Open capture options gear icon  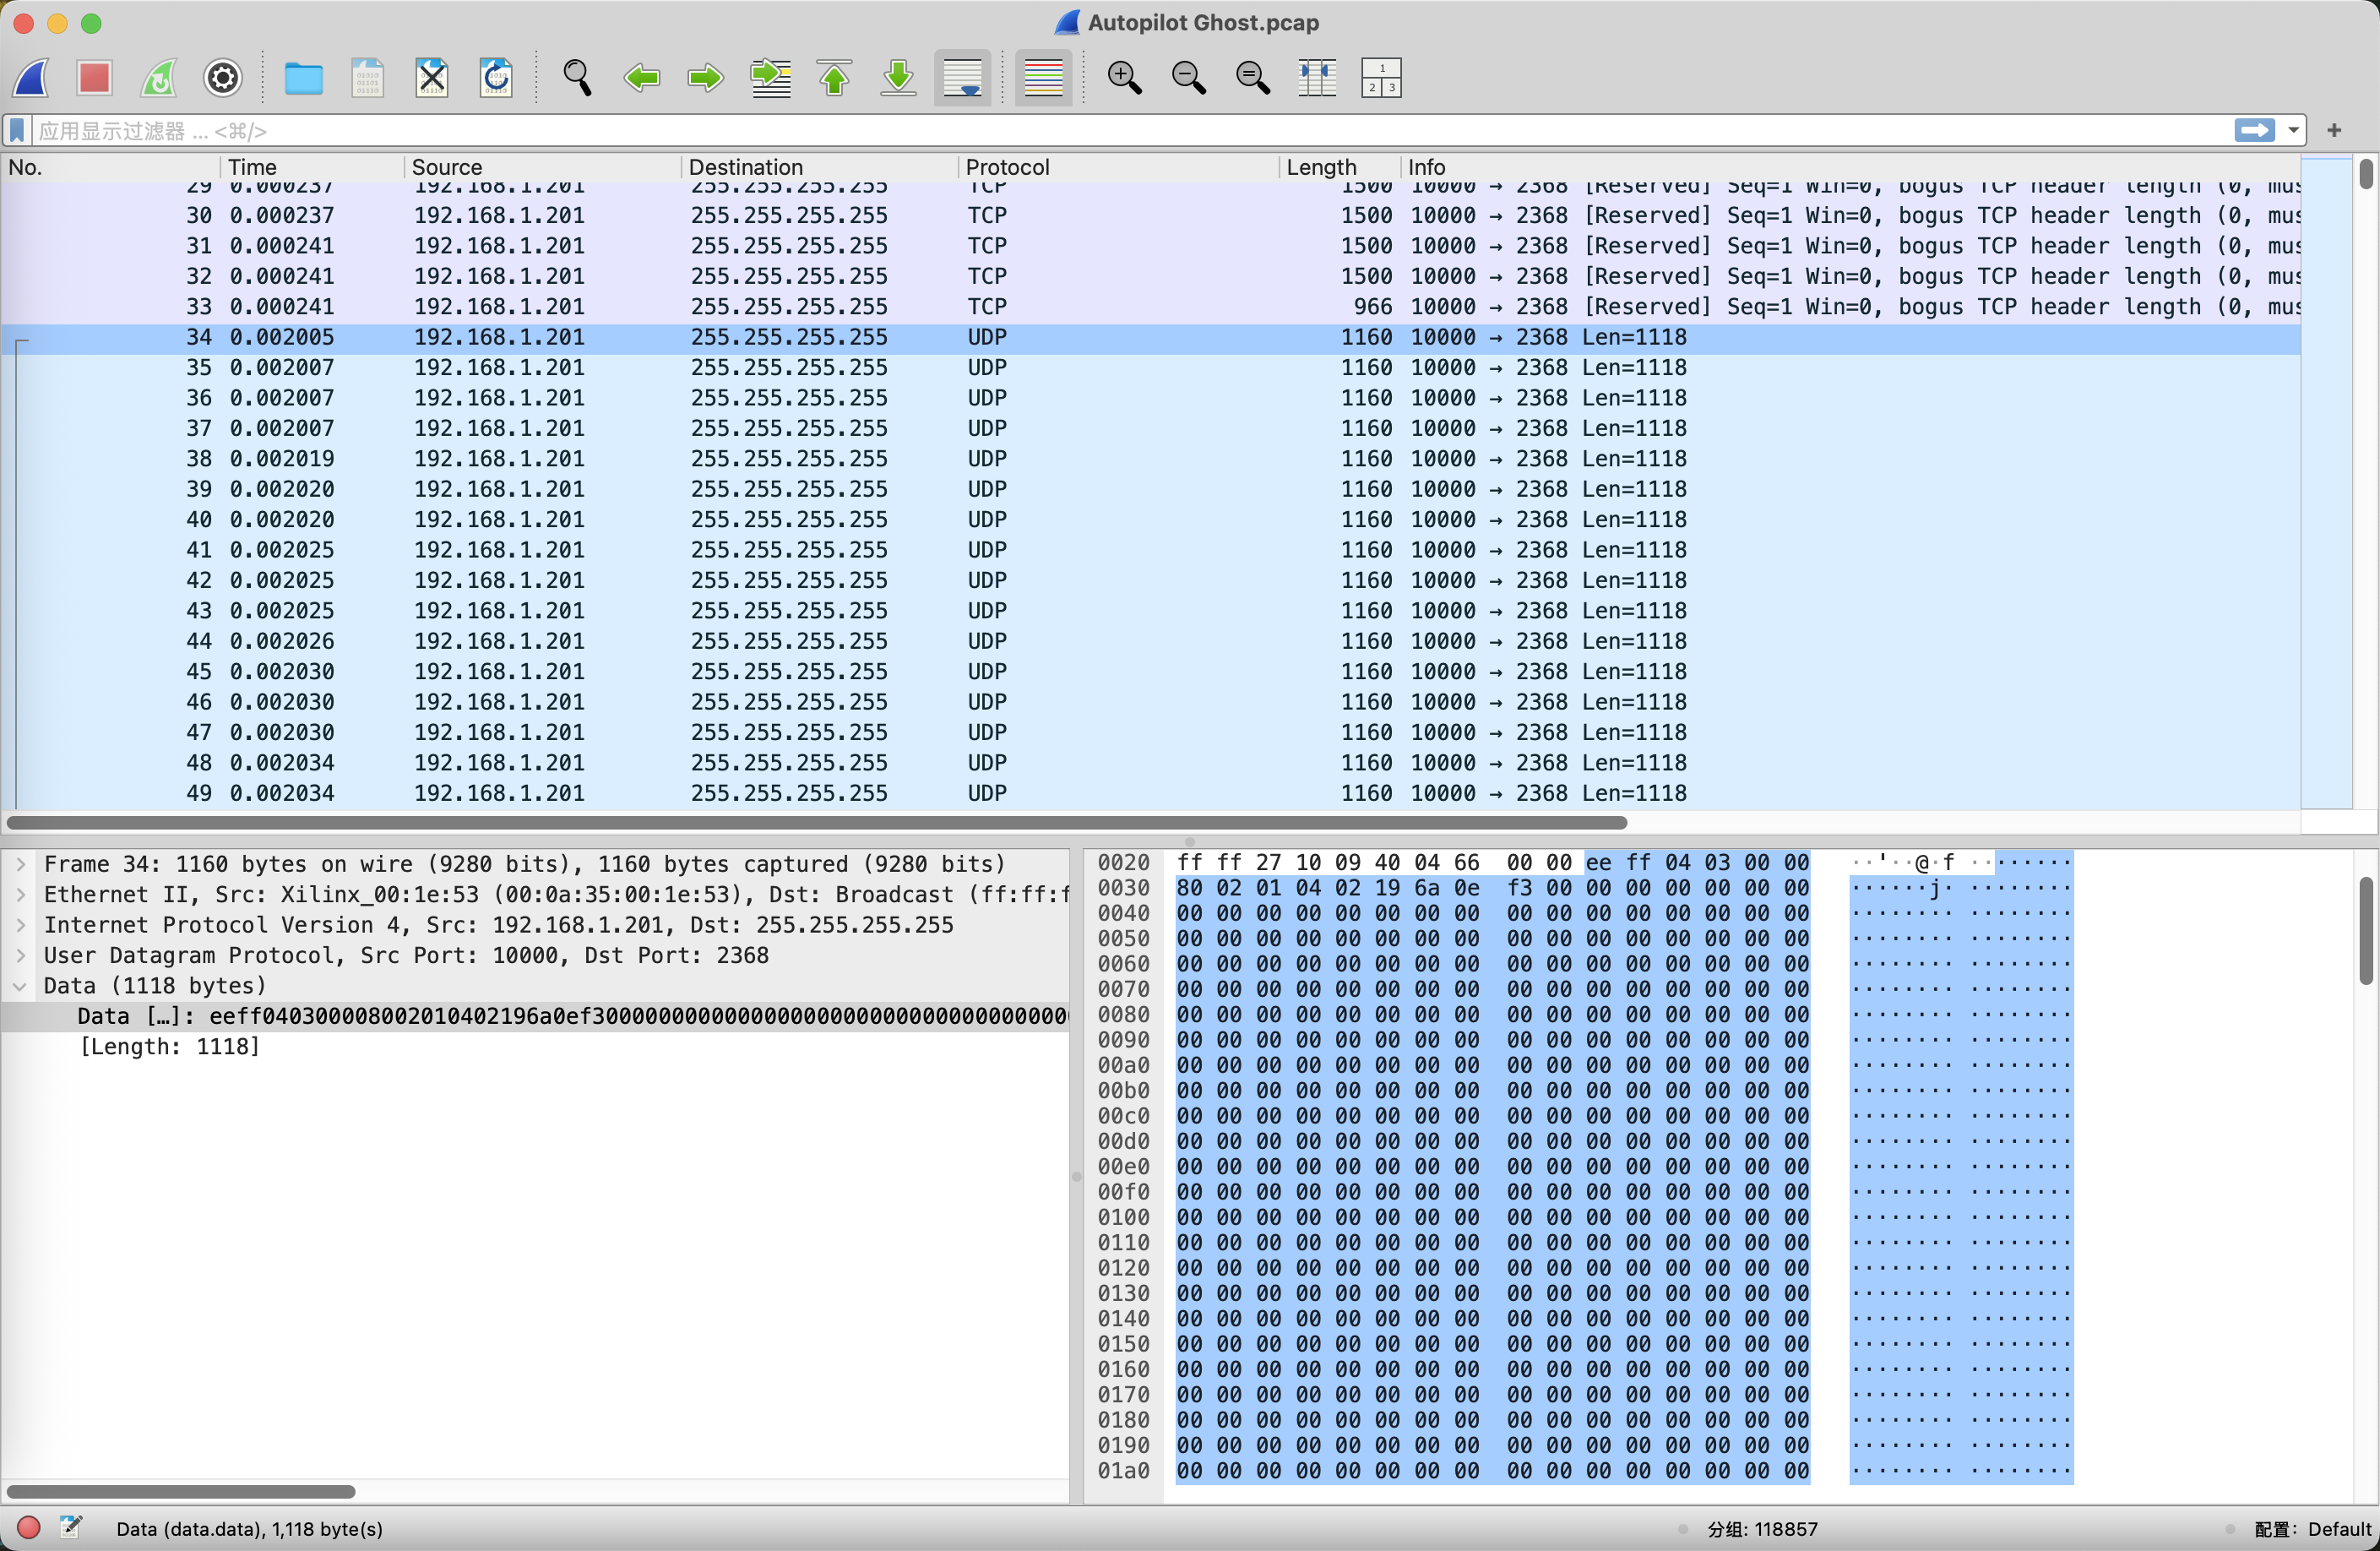click(223, 77)
